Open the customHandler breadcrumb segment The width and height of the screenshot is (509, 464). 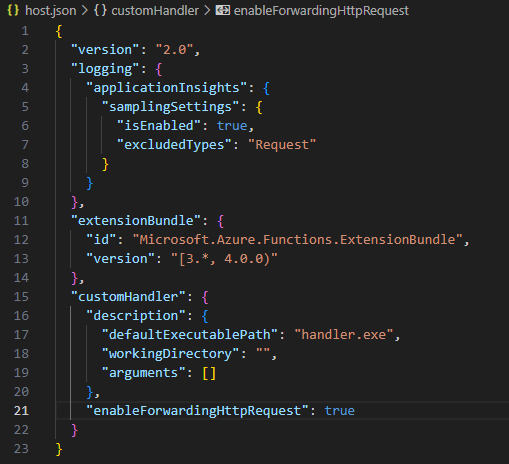pos(155,11)
